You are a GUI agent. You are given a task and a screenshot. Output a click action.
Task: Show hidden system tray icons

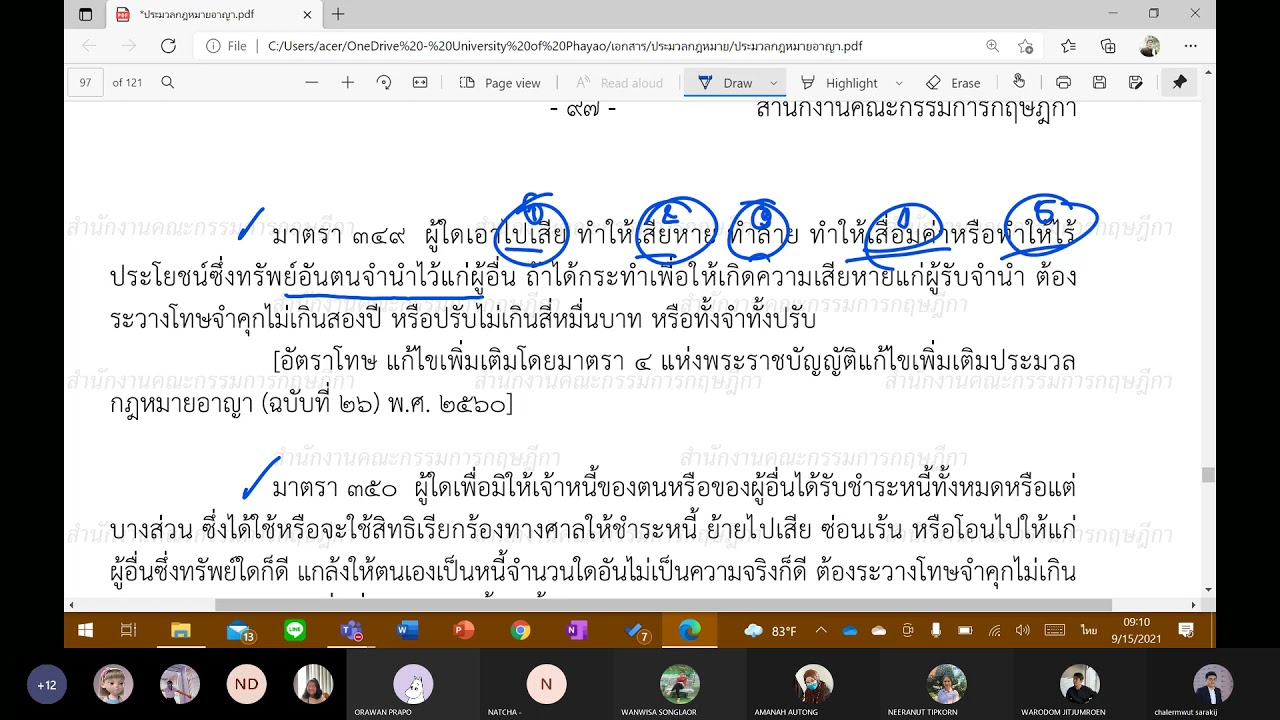coord(821,631)
